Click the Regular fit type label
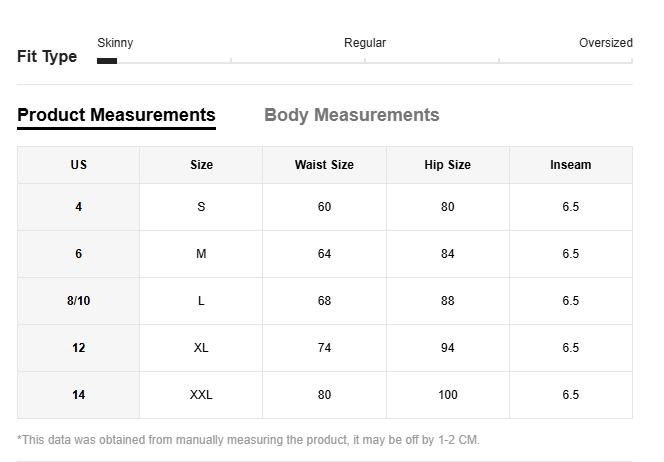Screen dimensions: 664x462 [x=365, y=43]
